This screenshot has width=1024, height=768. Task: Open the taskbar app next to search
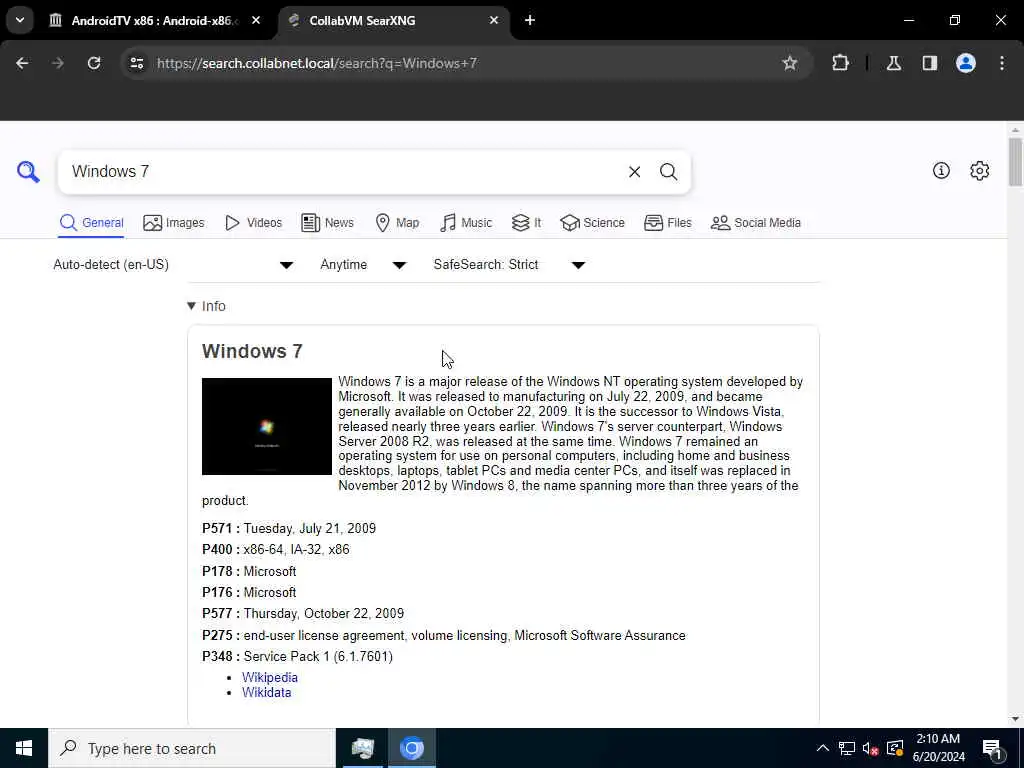(362, 748)
